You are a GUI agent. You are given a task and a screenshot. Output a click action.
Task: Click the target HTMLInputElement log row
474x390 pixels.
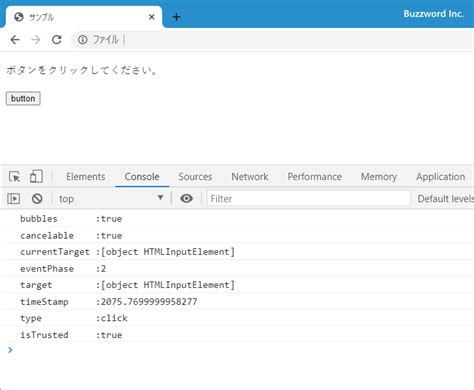point(237,285)
